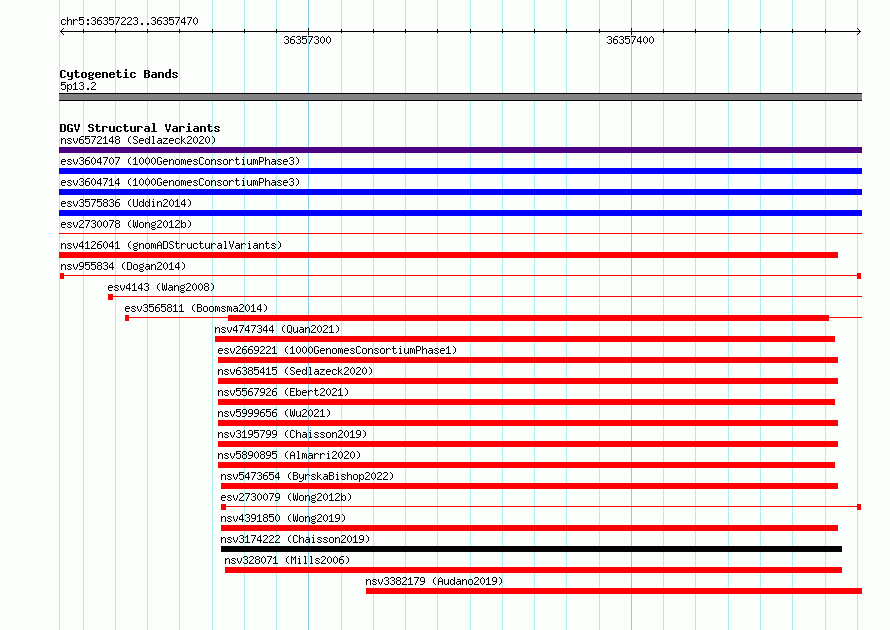Click the red nsv5473654 variant bar

530,486
